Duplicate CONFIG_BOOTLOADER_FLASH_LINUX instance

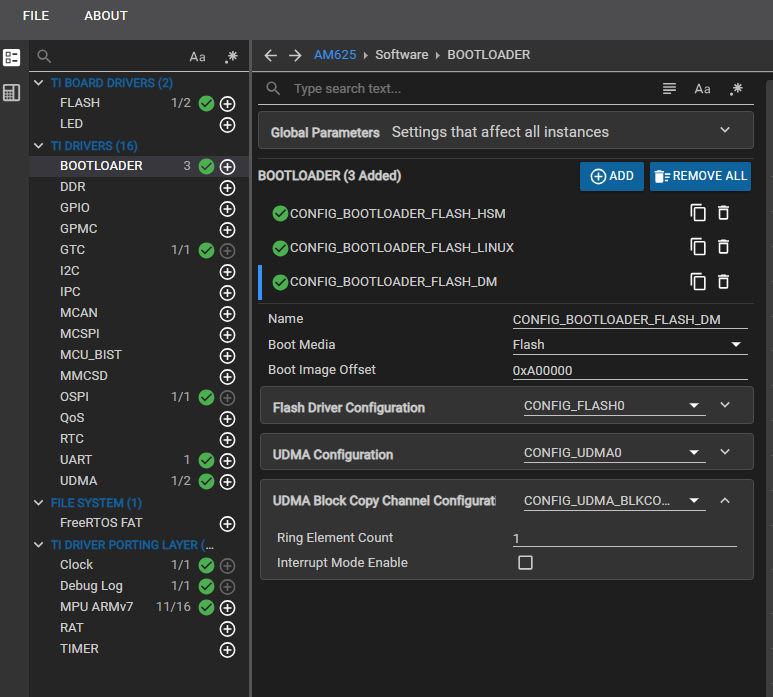click(698, 247)
